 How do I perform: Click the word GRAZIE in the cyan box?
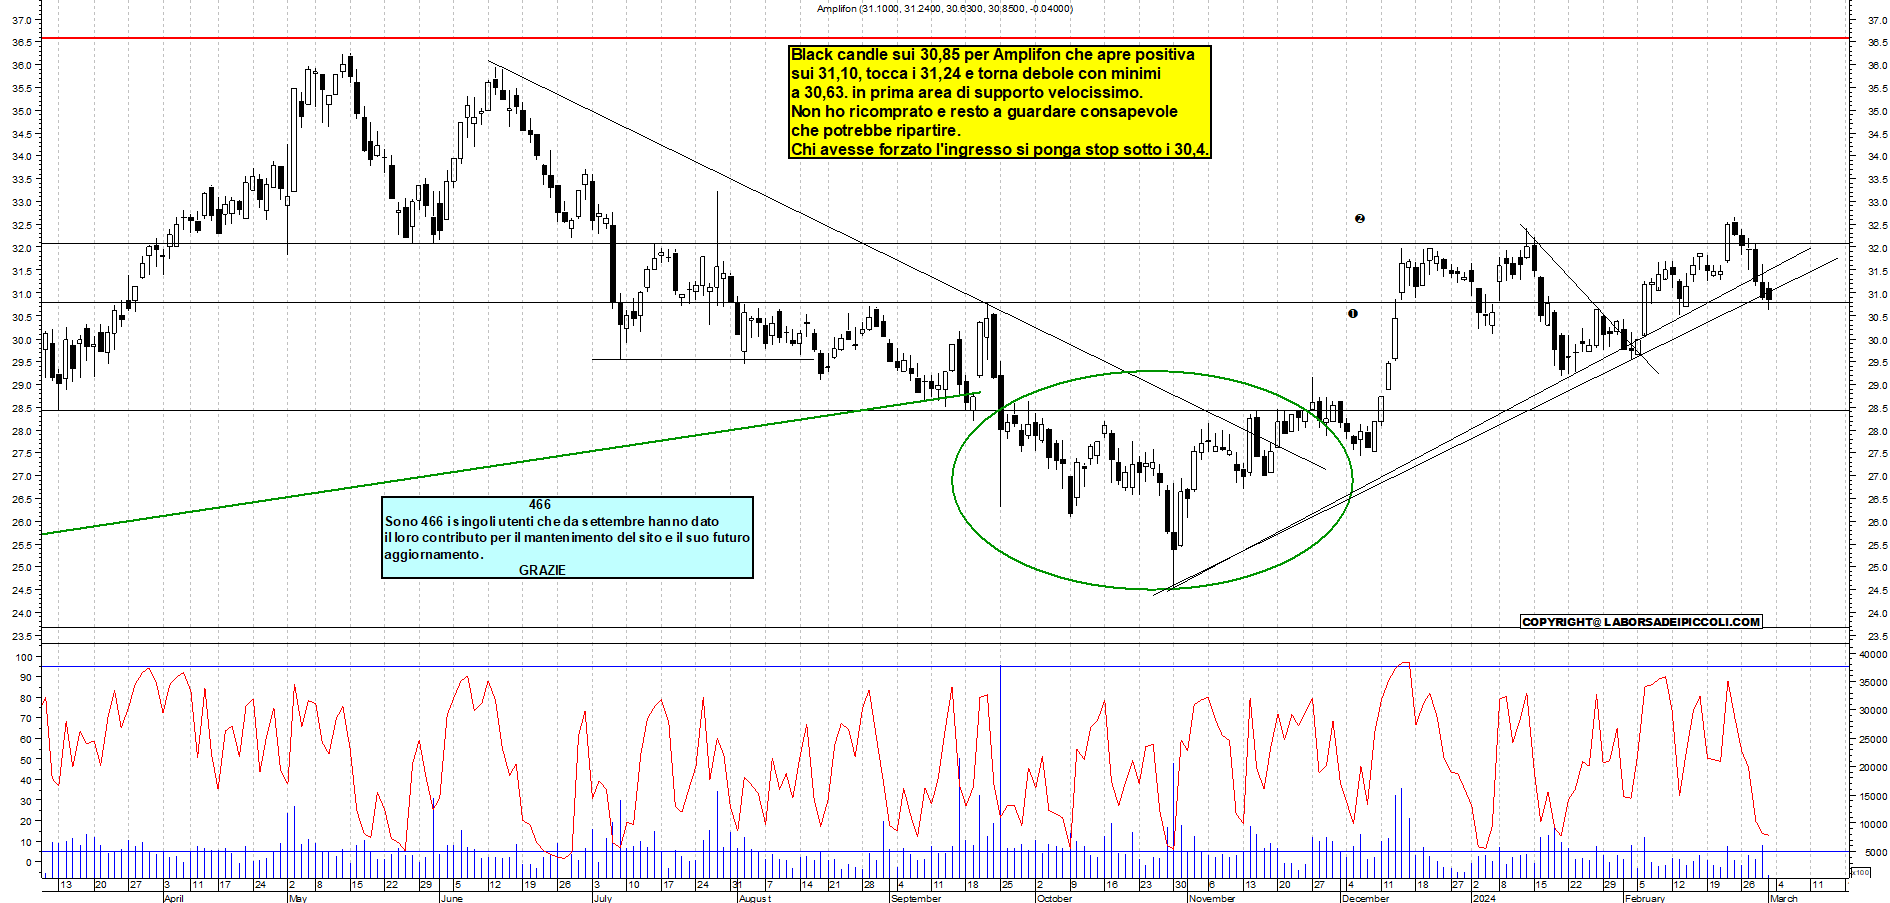click(542, 570)
